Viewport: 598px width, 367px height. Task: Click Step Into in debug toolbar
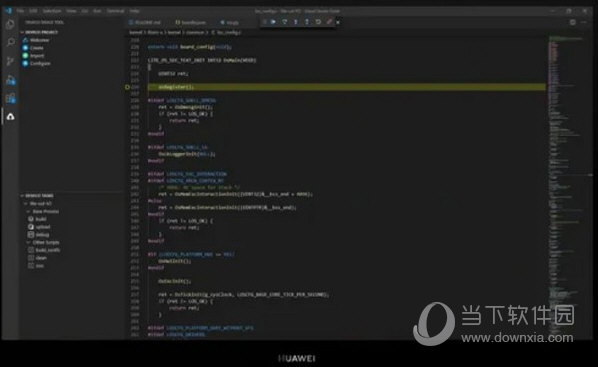tap(296, 22)
